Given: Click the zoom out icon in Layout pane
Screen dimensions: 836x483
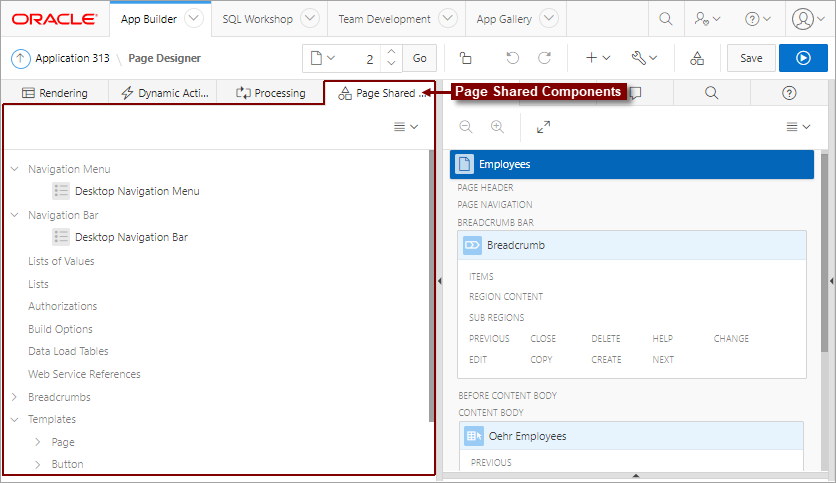Looking at the screenshot, I should point(465,127).
